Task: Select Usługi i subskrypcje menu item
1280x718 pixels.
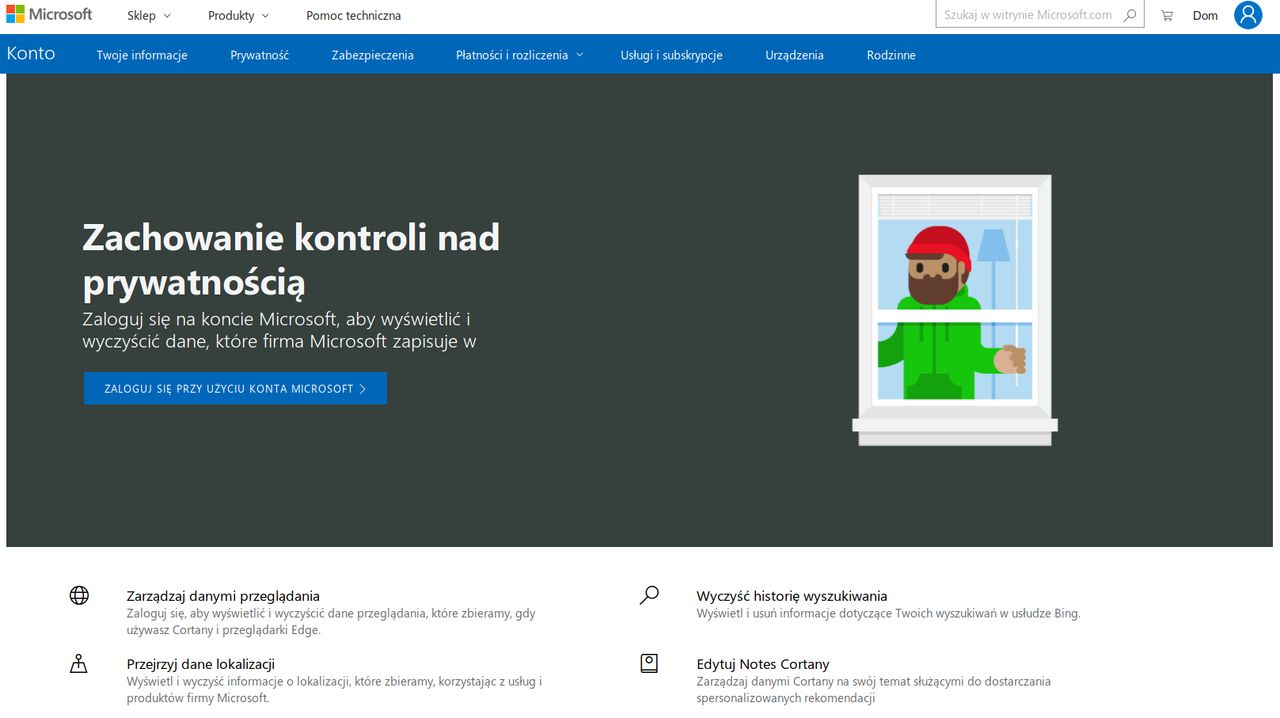Action: (671, 55)
